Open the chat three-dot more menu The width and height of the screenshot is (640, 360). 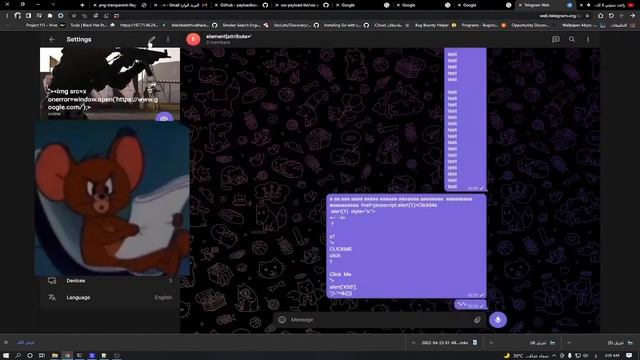pos(588,39)
